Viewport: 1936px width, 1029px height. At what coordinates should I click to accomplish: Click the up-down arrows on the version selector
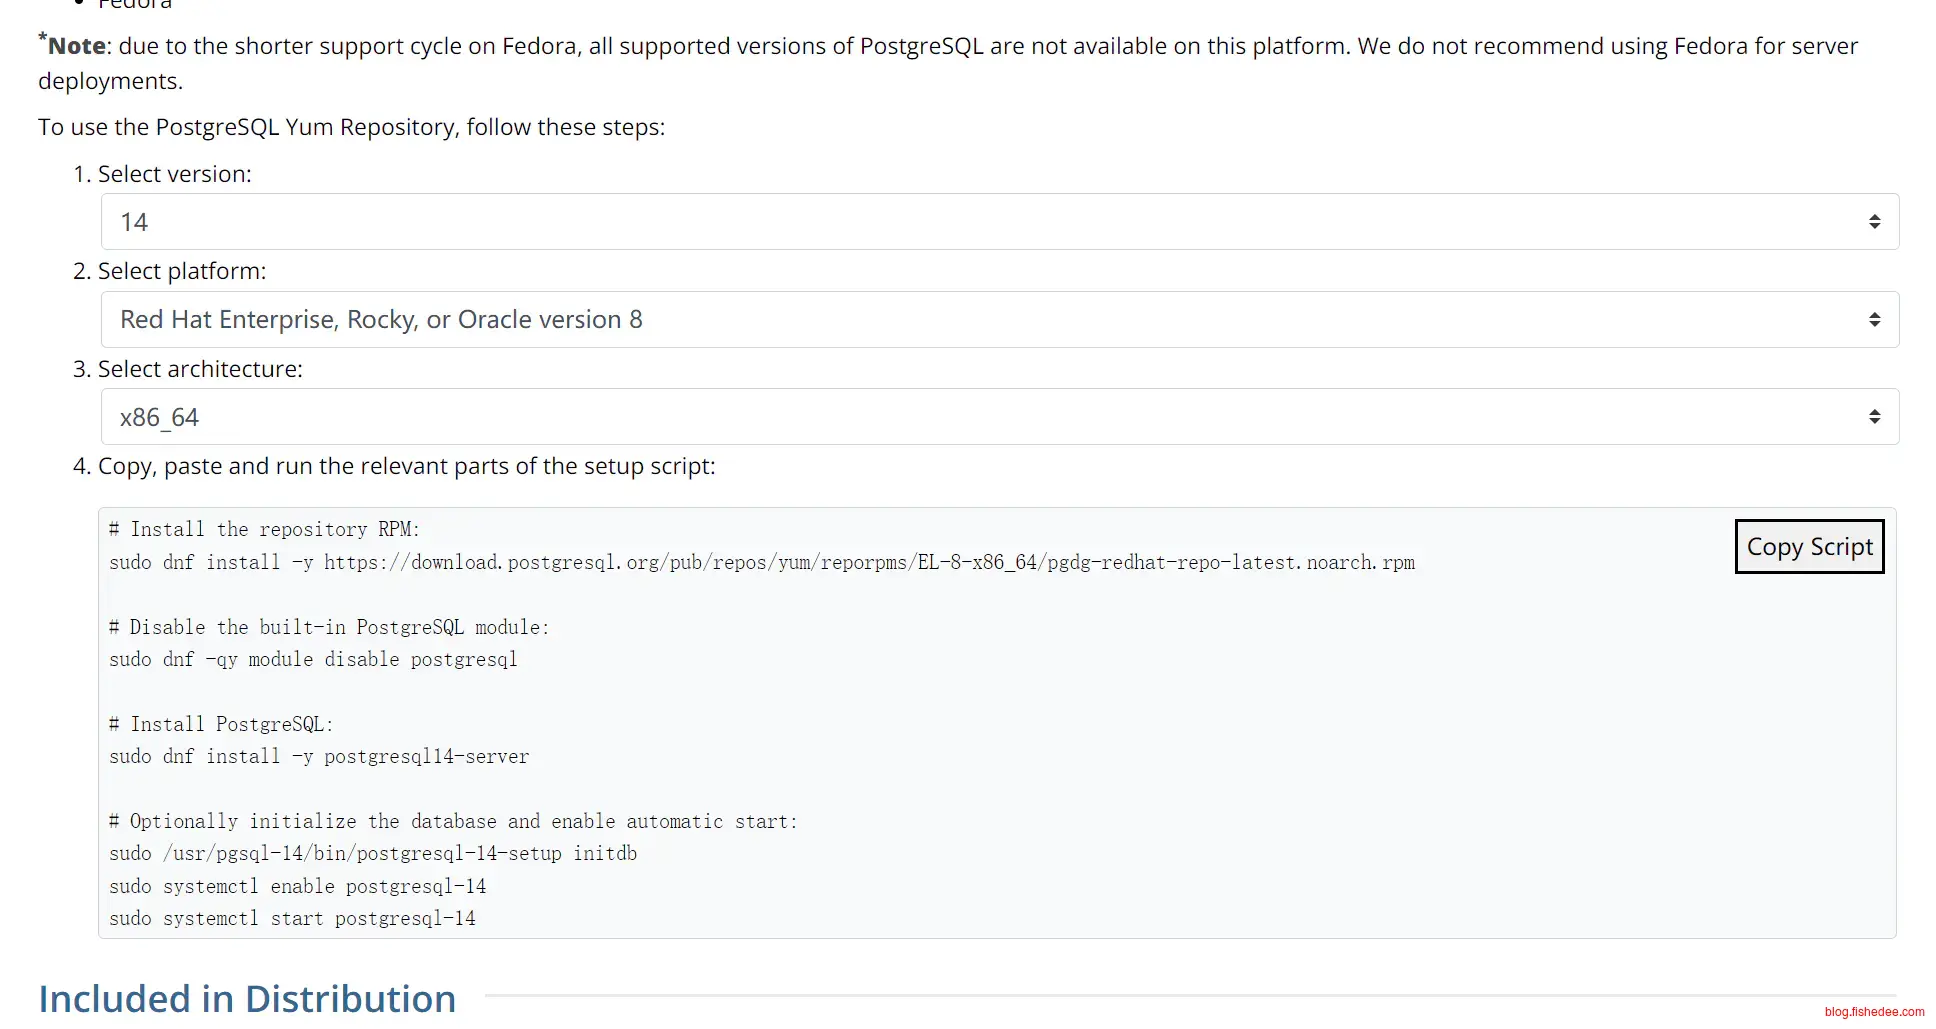tap(1874, 222)
